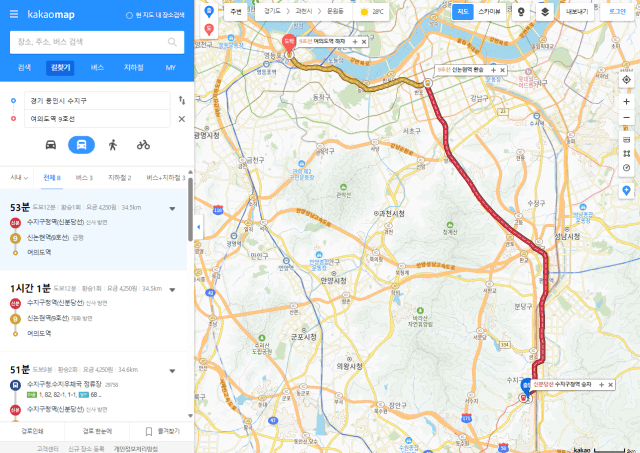Click the 로그인 button

pyautogui.click(x=617, y=12)
